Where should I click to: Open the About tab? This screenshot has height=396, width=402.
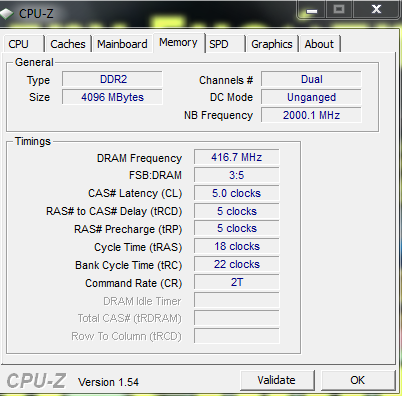tap(319, 44)
